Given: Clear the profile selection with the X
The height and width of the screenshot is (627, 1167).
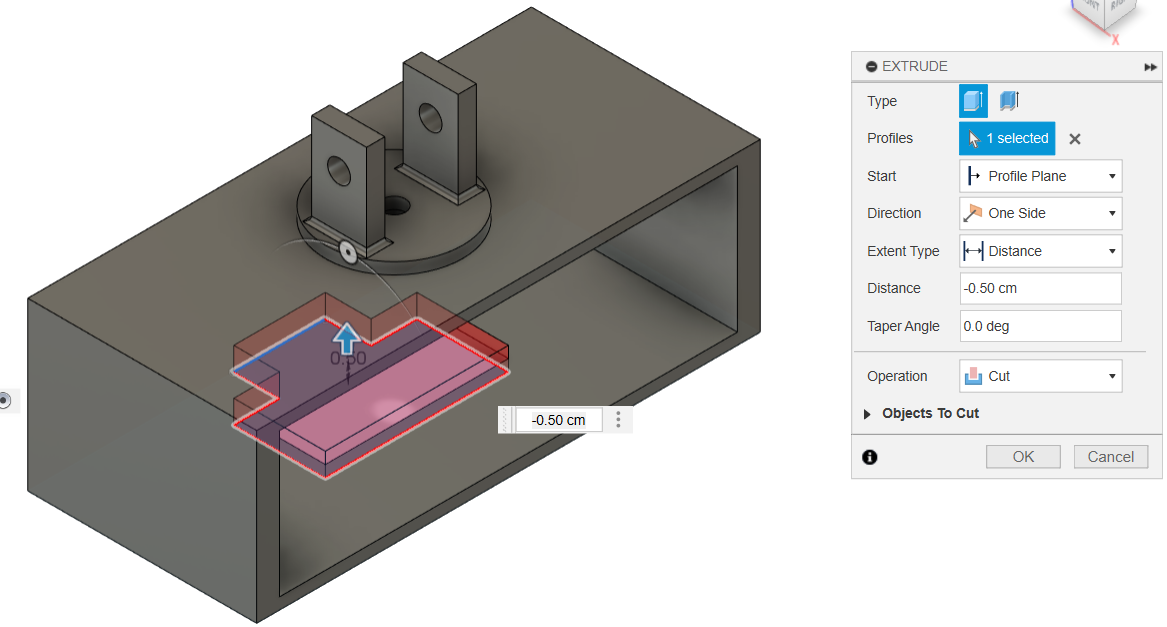Looking at the screenshot, I should coord(1074,138).
